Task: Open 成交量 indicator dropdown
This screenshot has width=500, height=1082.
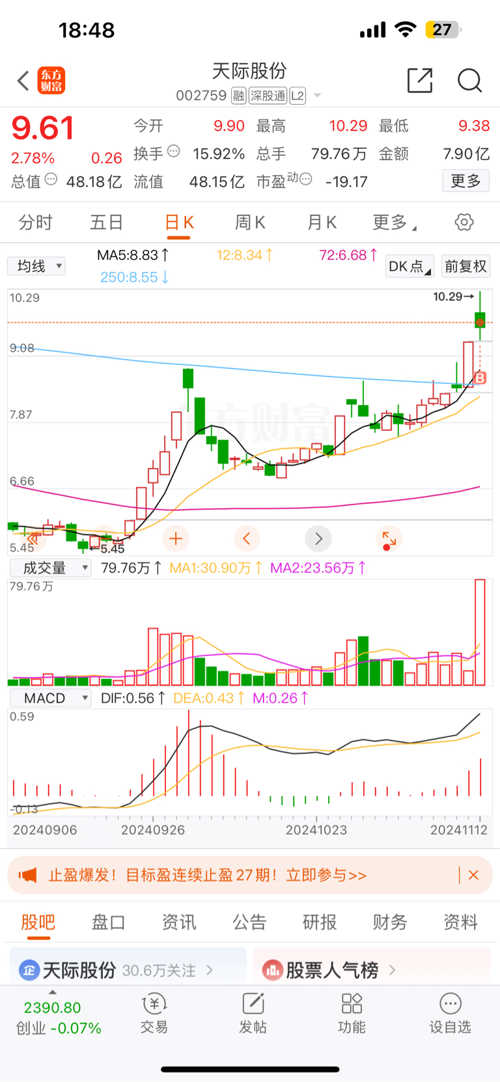Action: (49, 568)
